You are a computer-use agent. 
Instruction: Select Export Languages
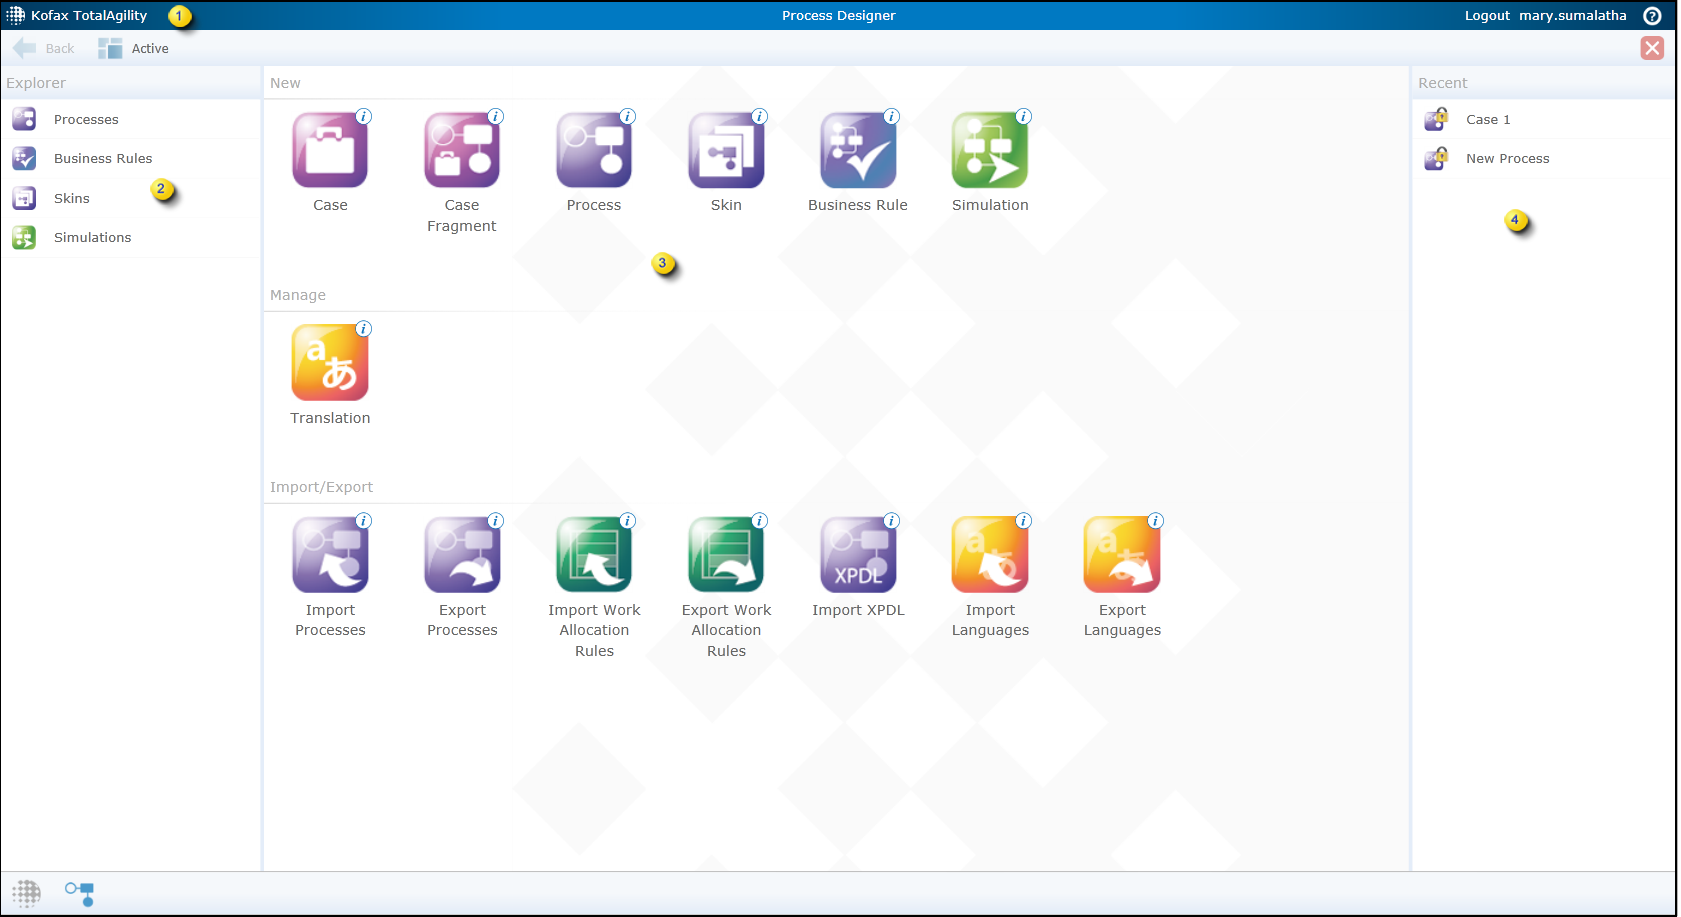(1122, 555)
